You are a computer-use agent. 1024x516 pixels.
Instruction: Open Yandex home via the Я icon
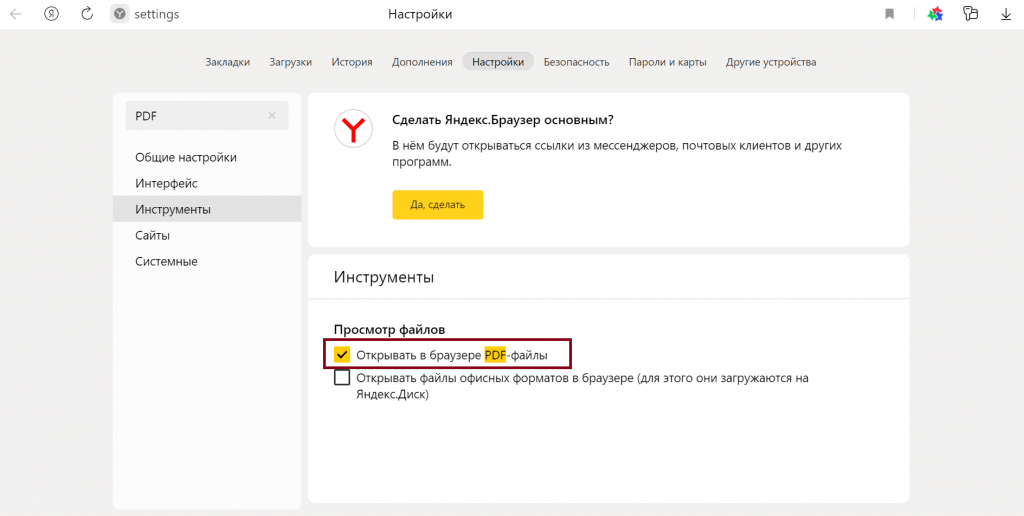click(x=52, y=14)
